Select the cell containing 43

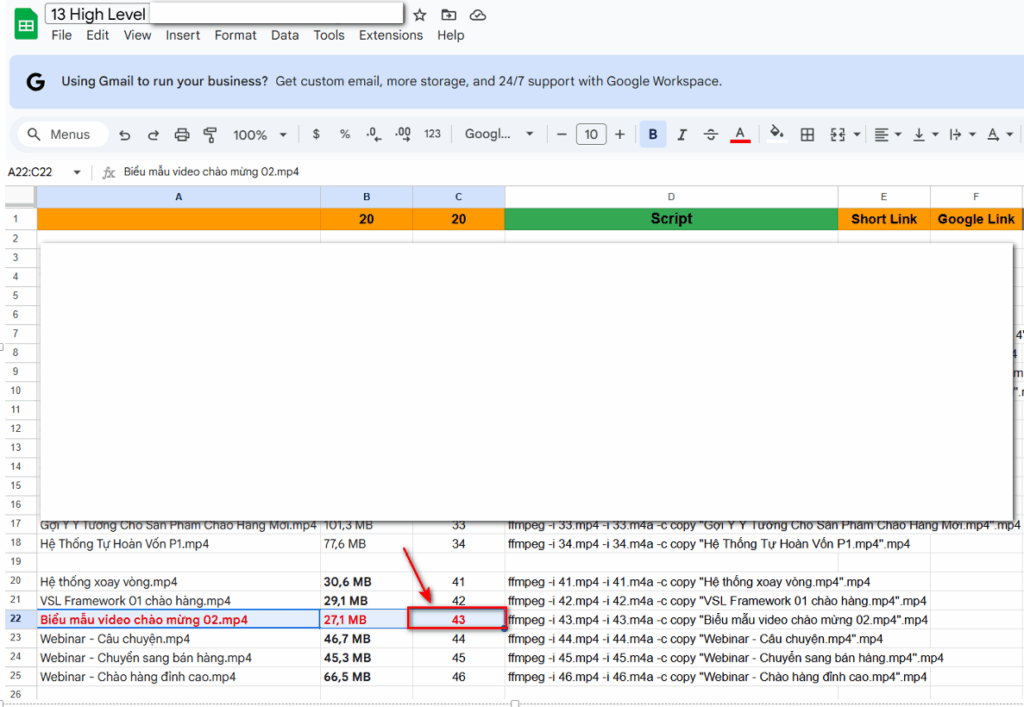pyautogui.click(x=458, y=619)
